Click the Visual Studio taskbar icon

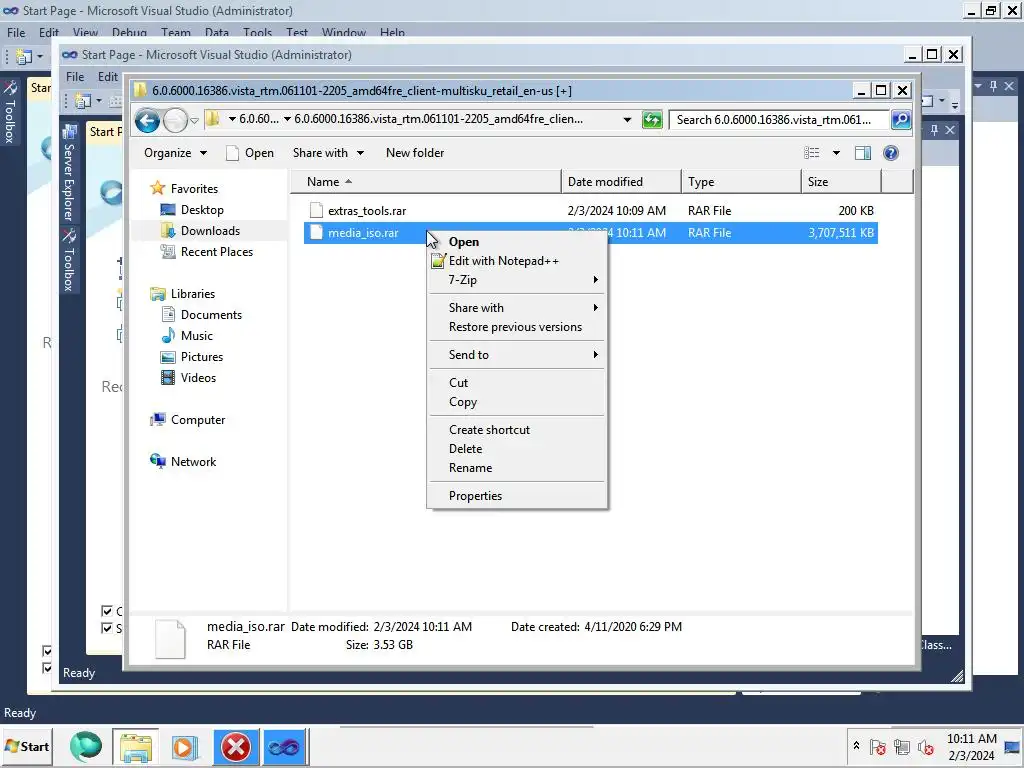coord(284,747)
